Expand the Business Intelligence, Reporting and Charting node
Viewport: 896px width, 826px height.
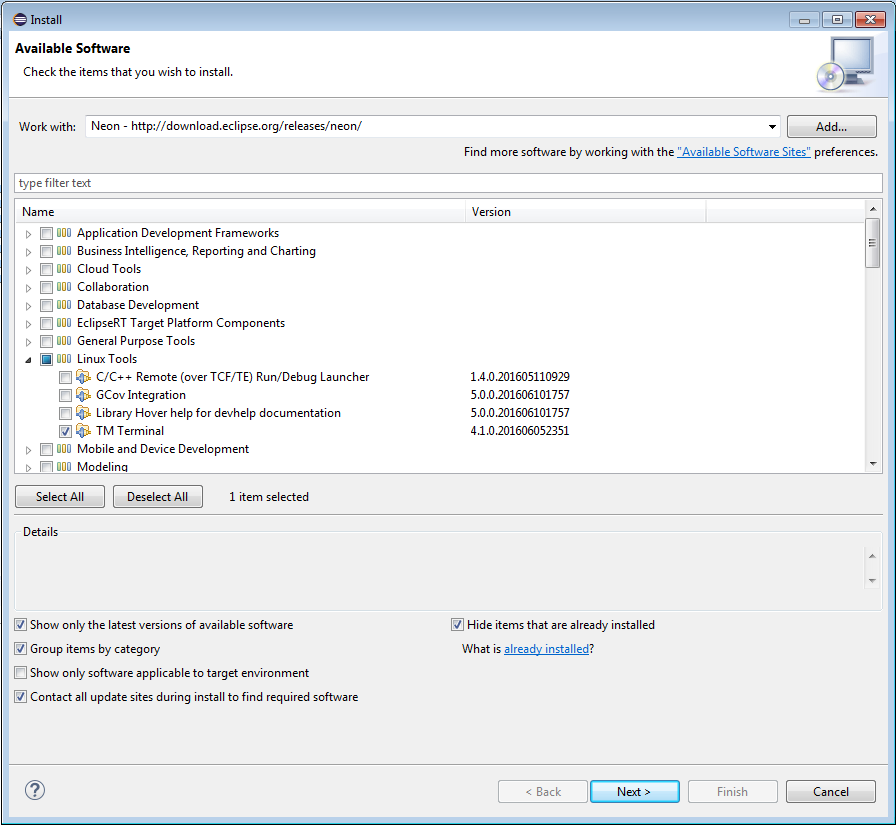pos(28,251)
